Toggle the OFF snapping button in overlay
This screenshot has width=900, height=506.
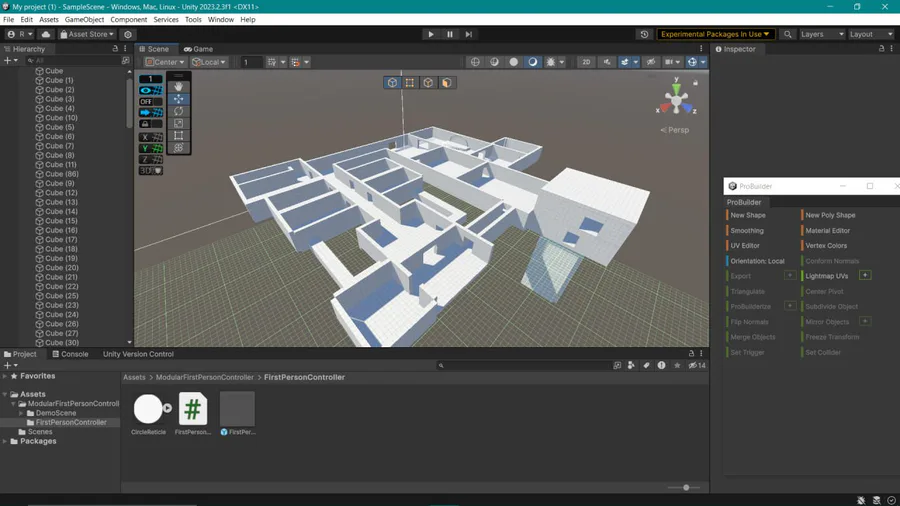pos(150,102)
